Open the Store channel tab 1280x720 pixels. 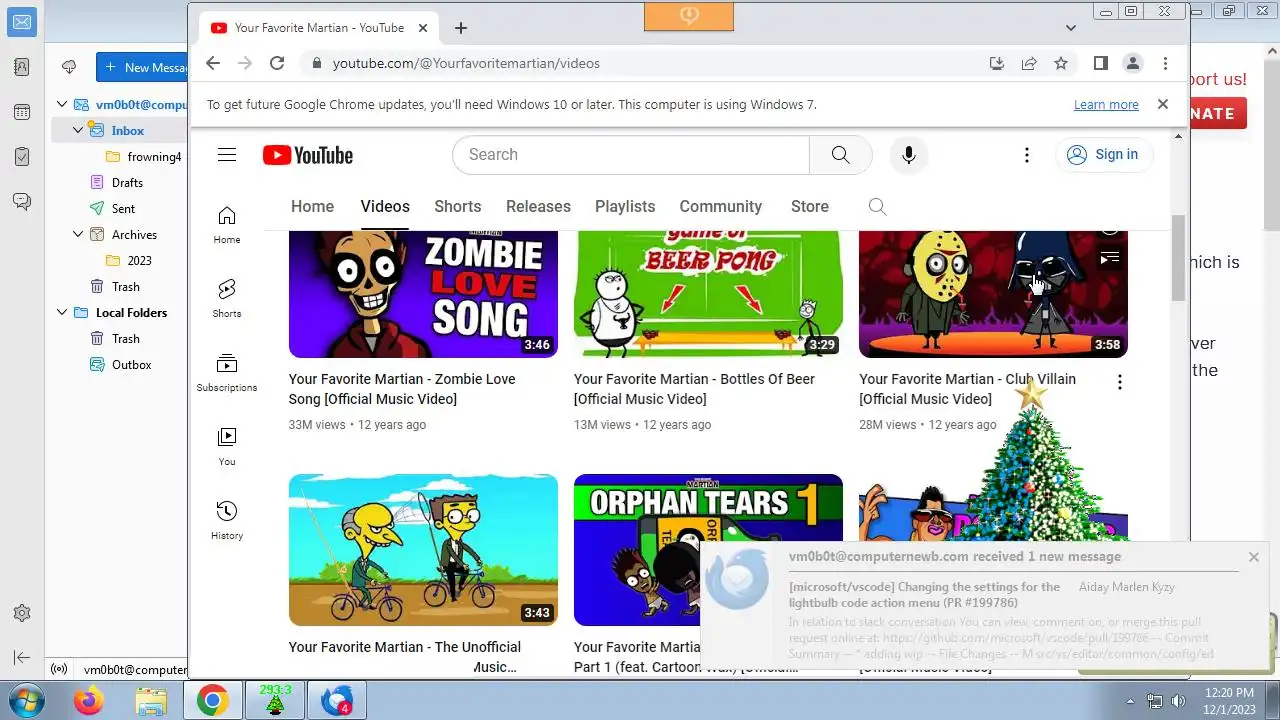pyautogui.click(x=810, y=206)
